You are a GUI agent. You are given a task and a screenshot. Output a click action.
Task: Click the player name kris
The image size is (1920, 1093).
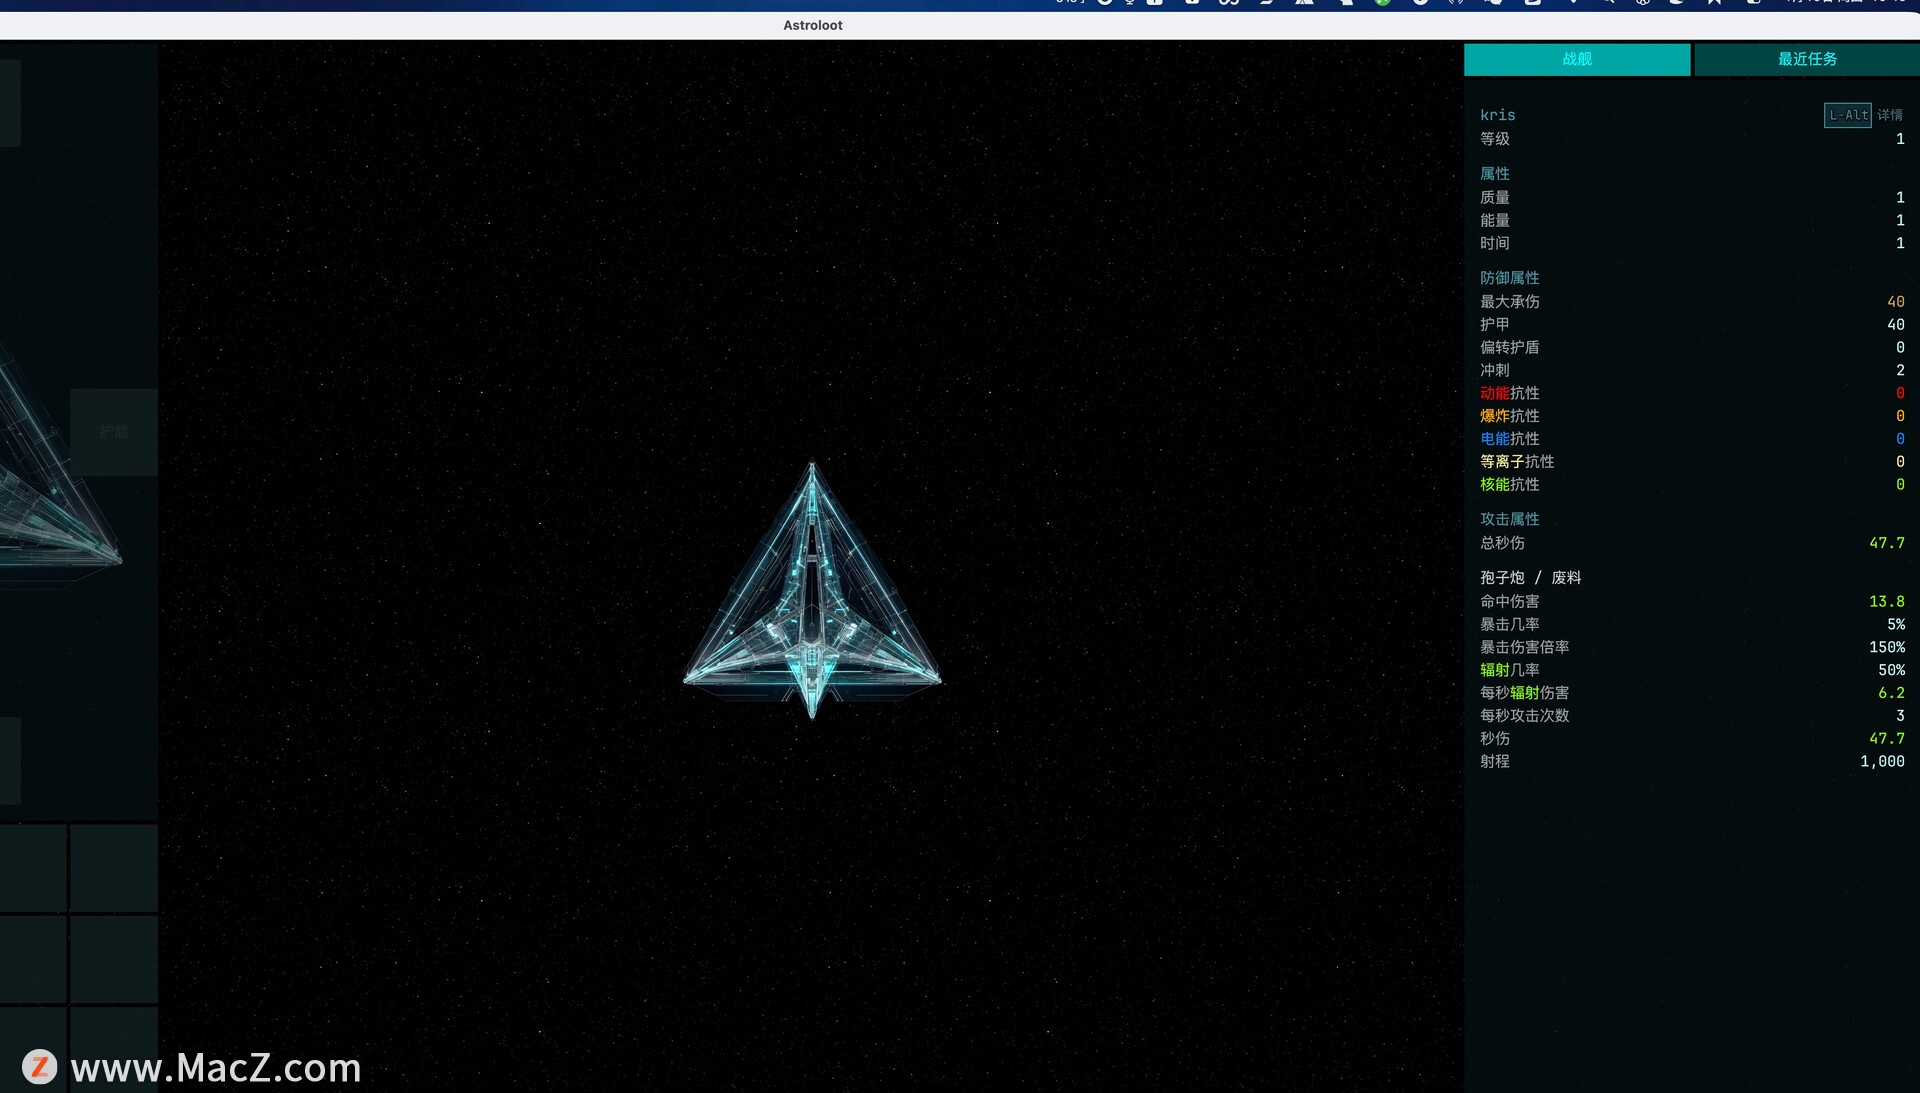coord(1497,115)
